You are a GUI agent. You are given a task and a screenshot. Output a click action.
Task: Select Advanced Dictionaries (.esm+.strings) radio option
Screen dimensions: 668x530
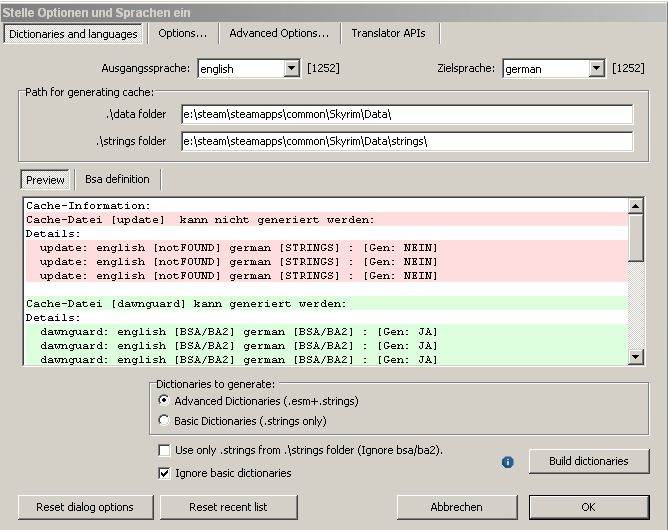[x=165, y=401]
